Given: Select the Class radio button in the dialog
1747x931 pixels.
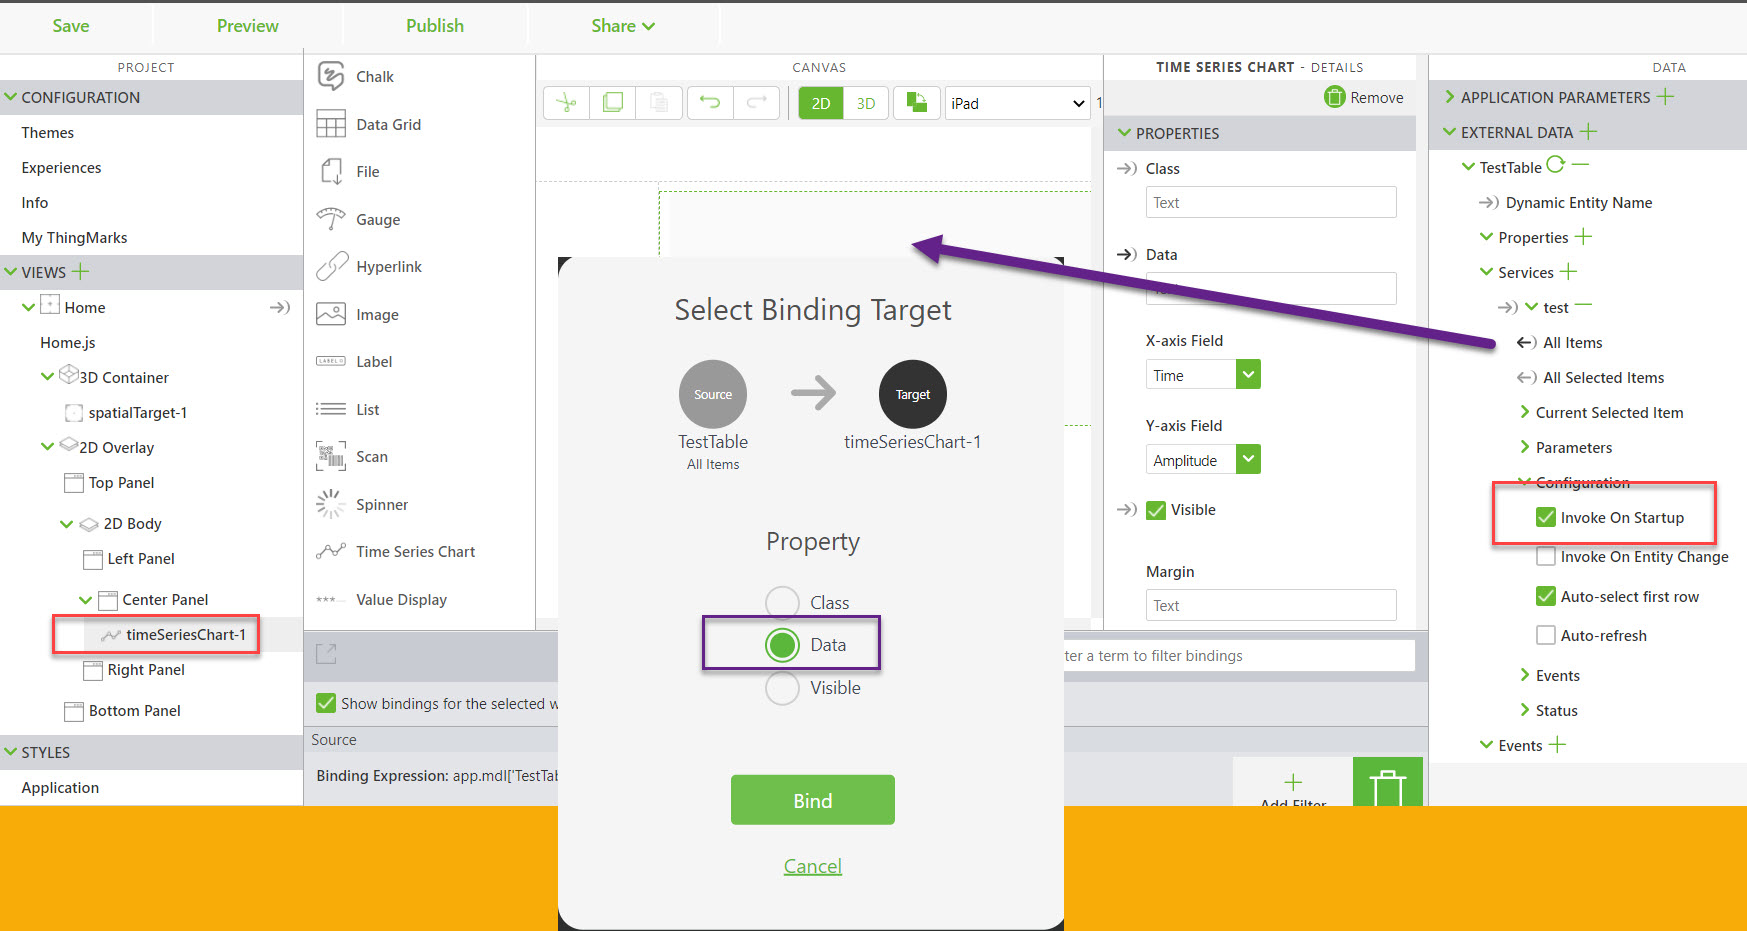Looking at the screenshot, I should click(783, 601).
